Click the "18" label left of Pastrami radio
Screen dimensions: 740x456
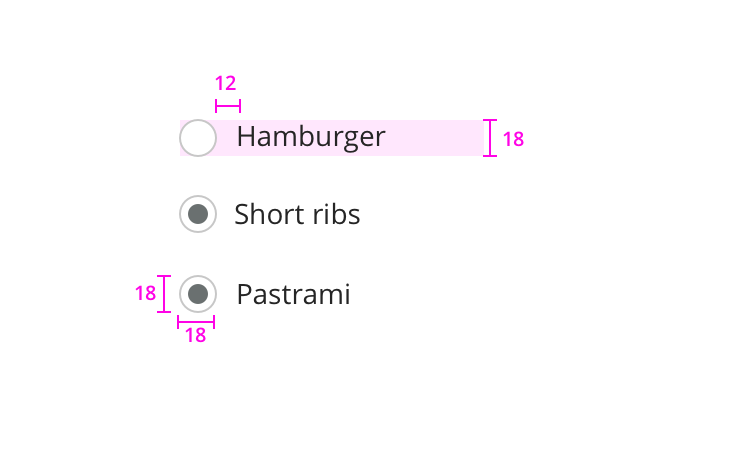click(145, 294)
